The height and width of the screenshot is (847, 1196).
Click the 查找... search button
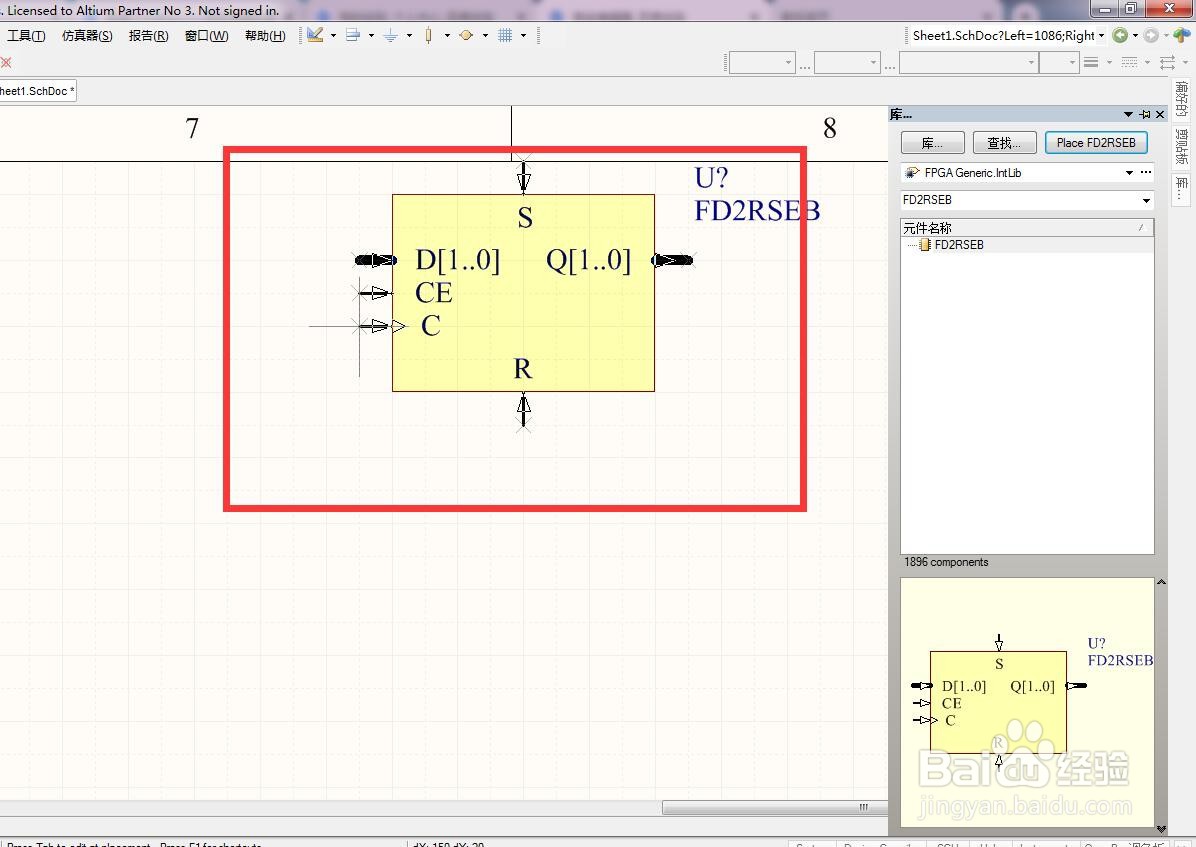tap(1004, 143)
